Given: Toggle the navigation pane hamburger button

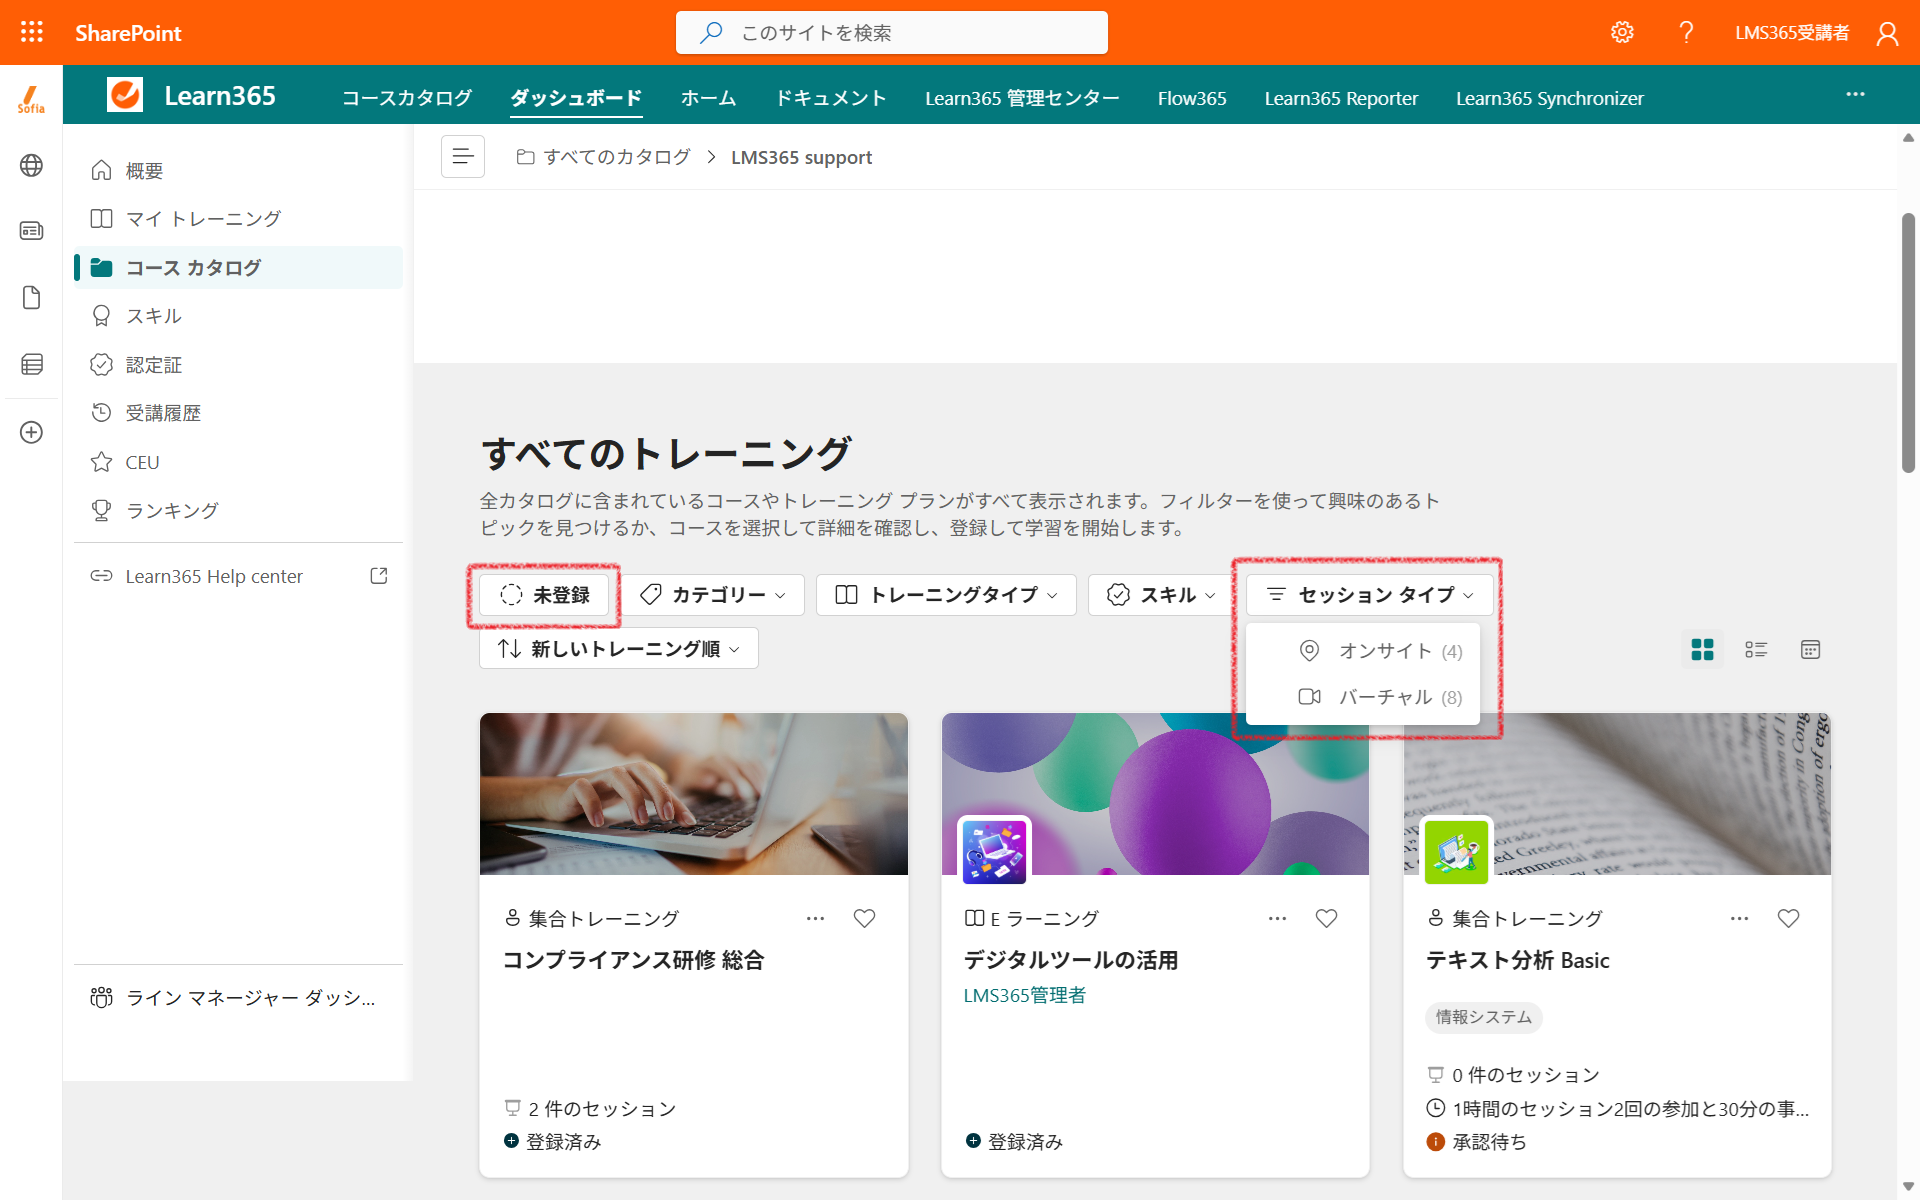Looking at the screenshot, I should 463,156.
